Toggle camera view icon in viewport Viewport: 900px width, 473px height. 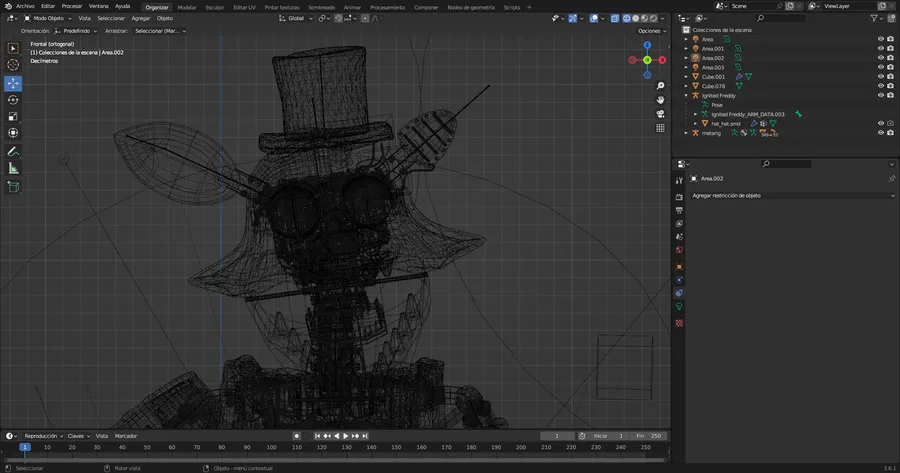661,114
